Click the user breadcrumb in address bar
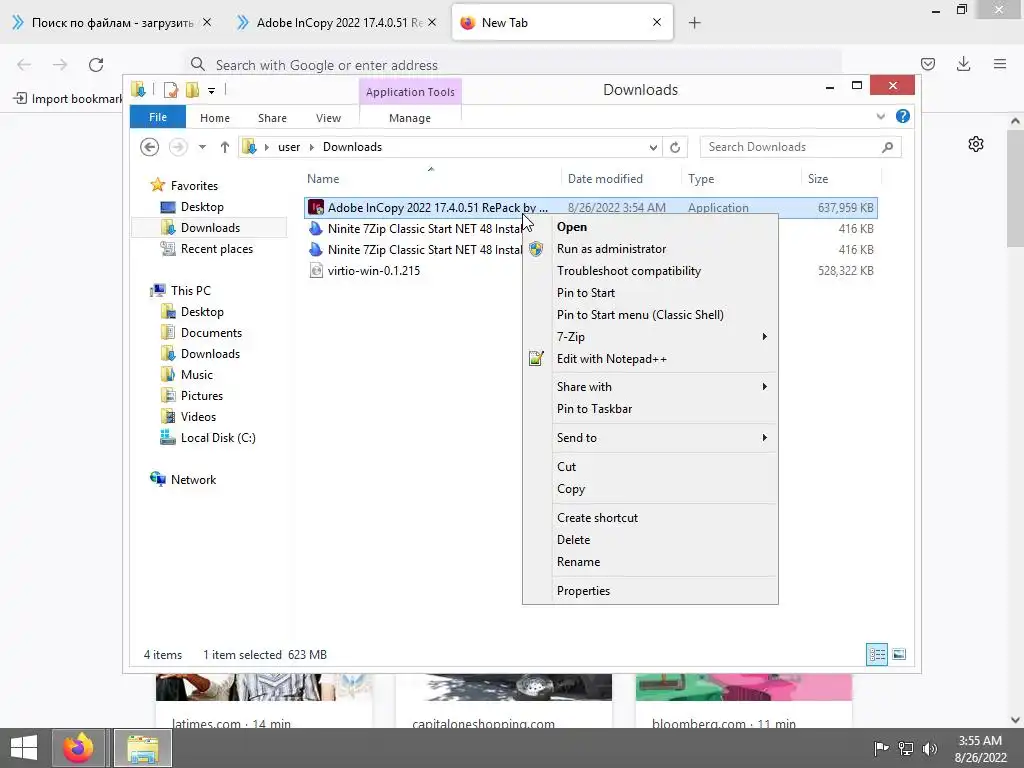The image size is (1024, 768). (289, 147)
